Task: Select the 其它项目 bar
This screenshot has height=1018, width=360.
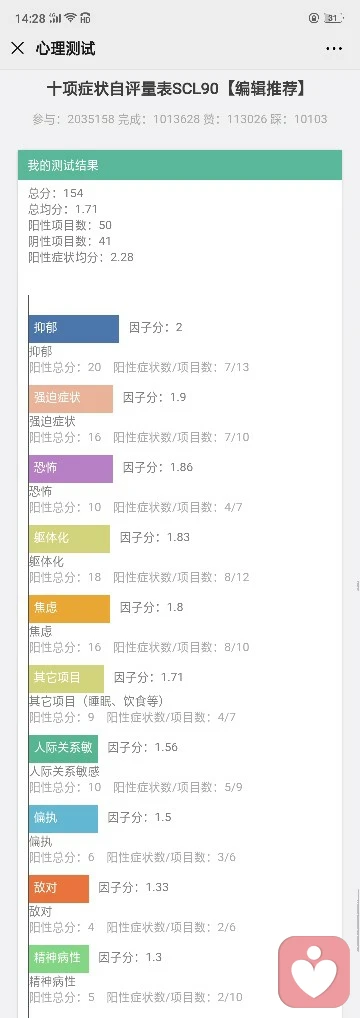Action: pos(66,678)
